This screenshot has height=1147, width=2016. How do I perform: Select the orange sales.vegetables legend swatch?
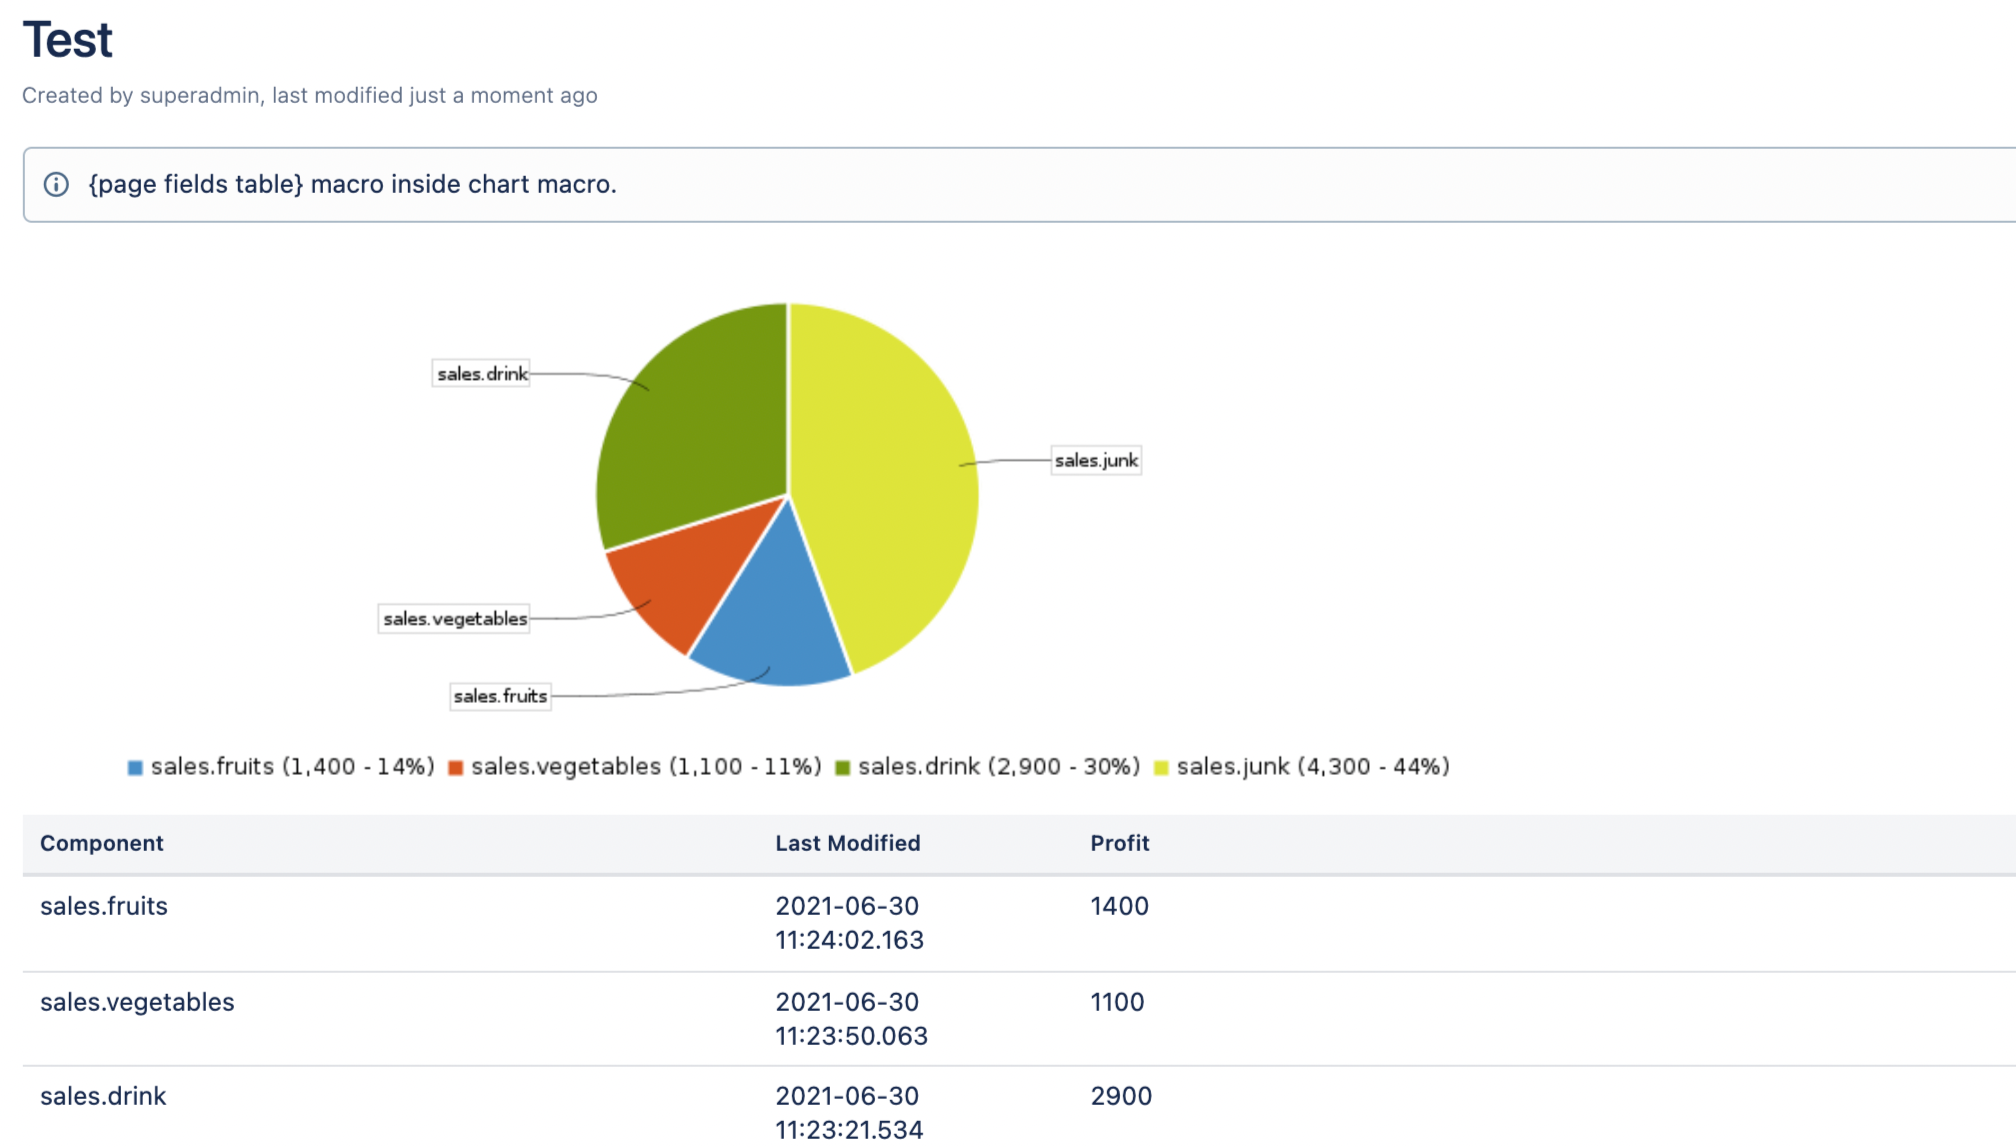[x=456, y=766]
